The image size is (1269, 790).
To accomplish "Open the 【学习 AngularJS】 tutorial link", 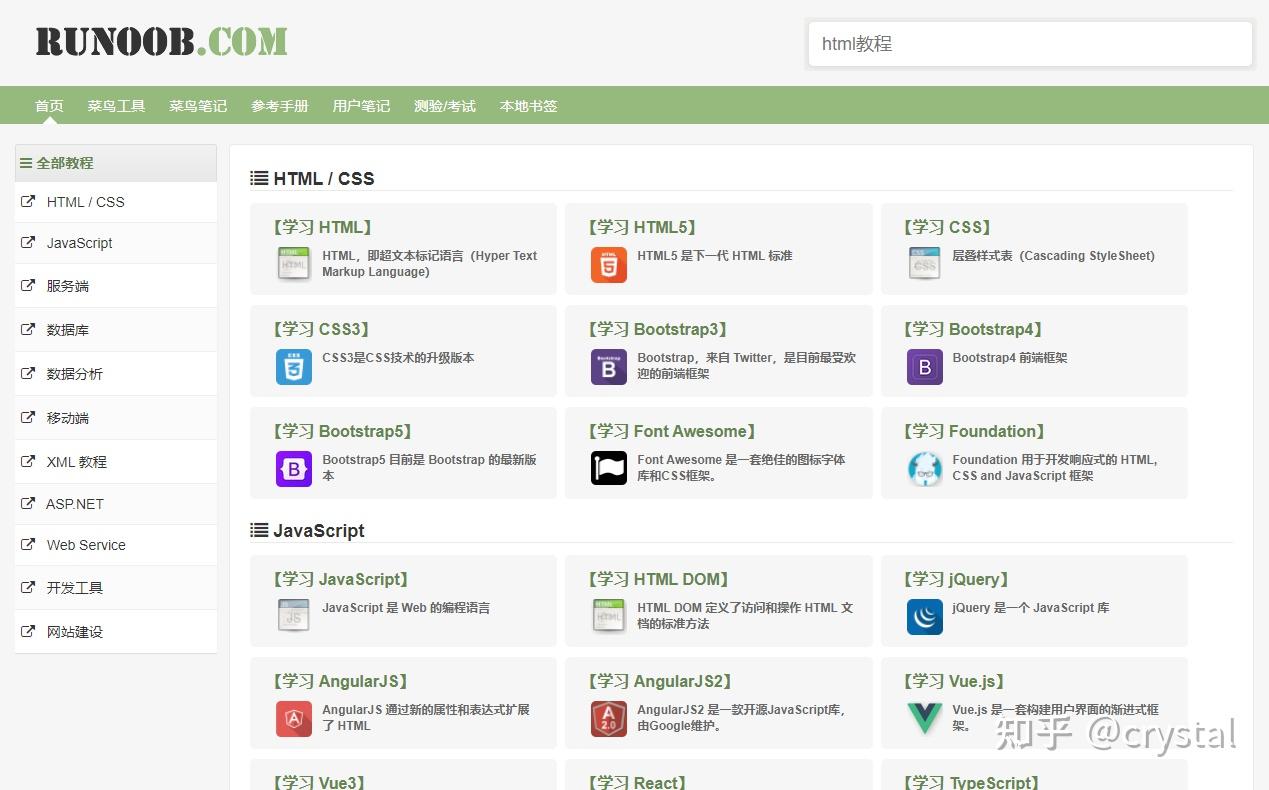I will tap(340, 681).
